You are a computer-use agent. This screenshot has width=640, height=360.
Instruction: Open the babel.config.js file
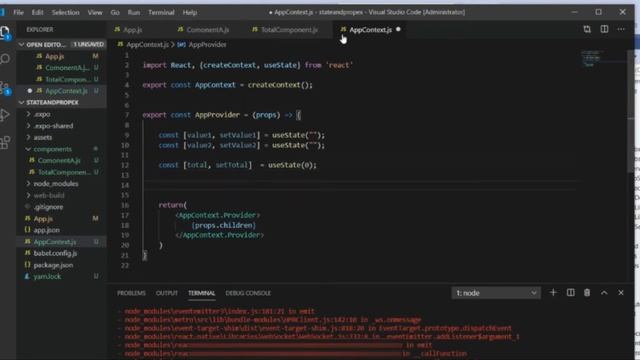(61, 253)
